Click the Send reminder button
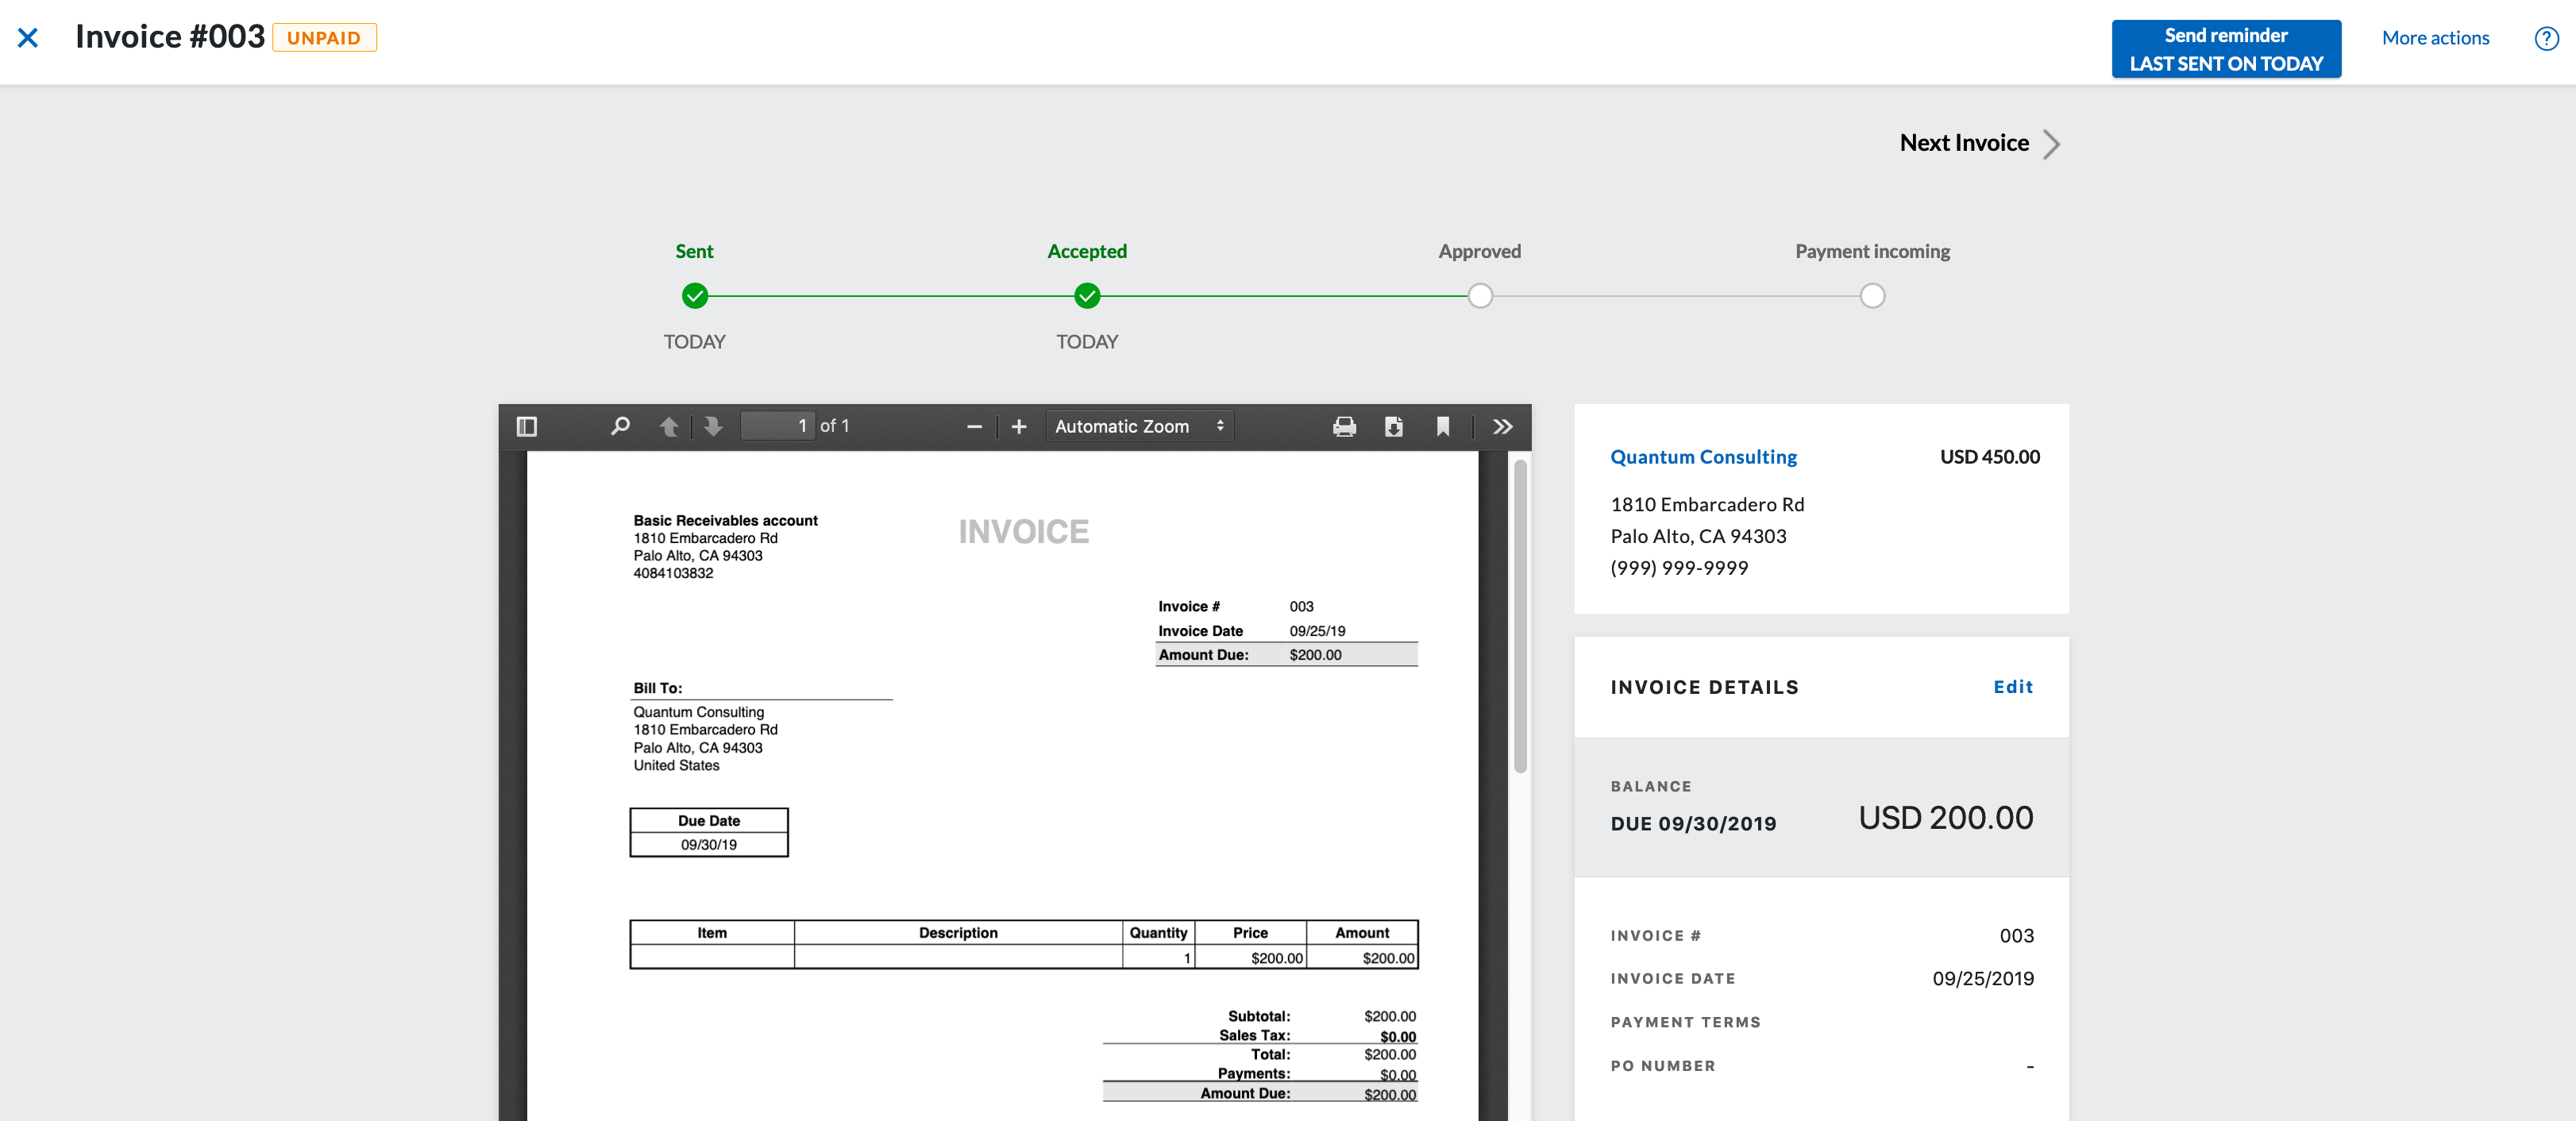This screenshot has height=1121, width=2576. pos(2225,49)
